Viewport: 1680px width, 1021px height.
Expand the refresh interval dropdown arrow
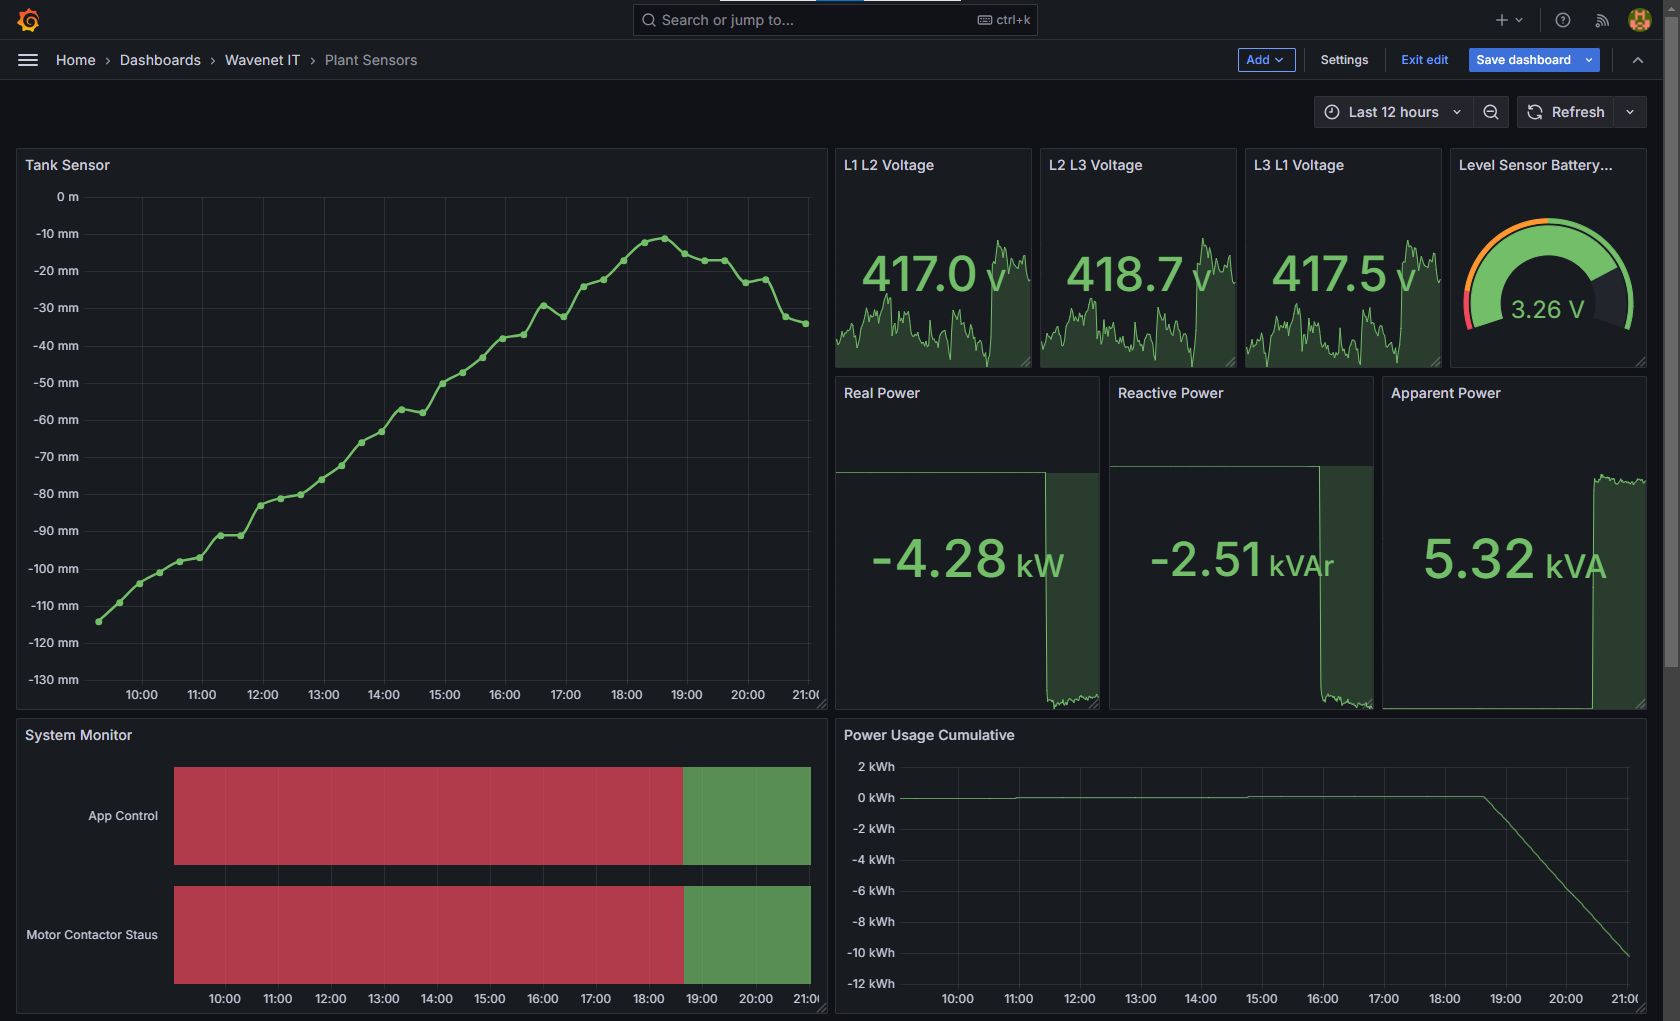pos(1631,112)
